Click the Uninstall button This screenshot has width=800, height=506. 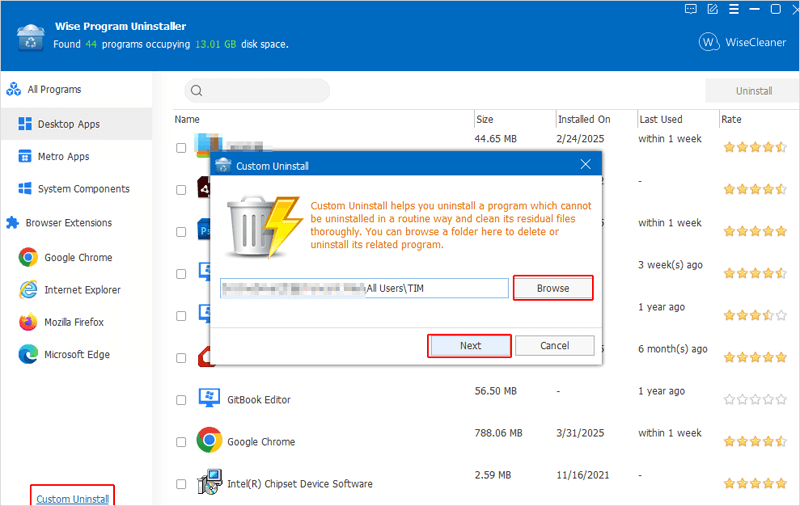pos(753,91)
